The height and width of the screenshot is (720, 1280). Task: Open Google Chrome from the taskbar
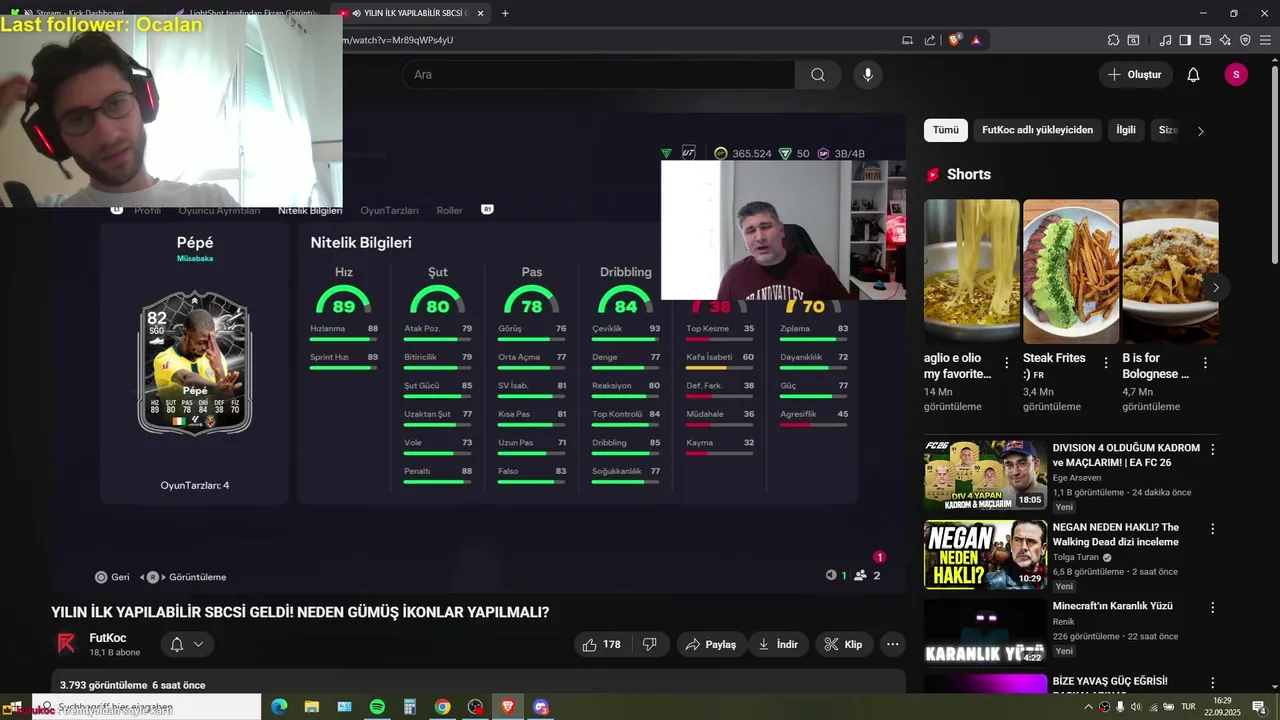pyautogui.click(x=442, y=707)
